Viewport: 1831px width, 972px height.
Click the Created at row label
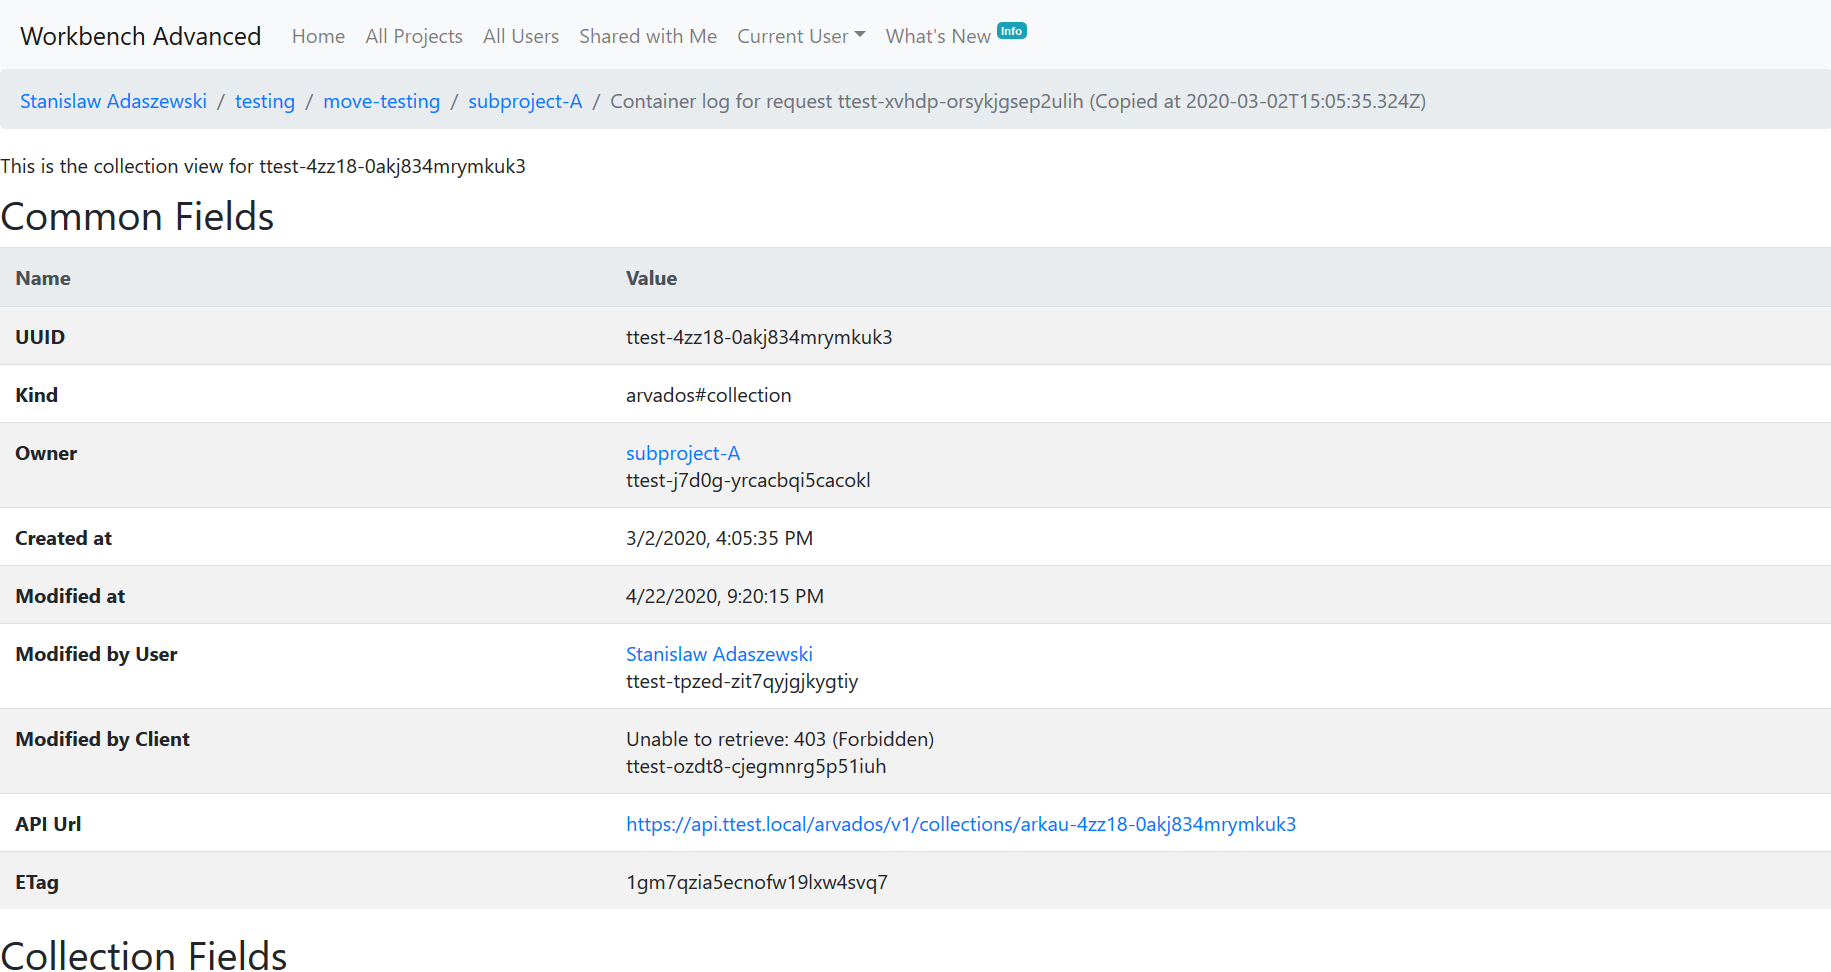click(63, 538)
